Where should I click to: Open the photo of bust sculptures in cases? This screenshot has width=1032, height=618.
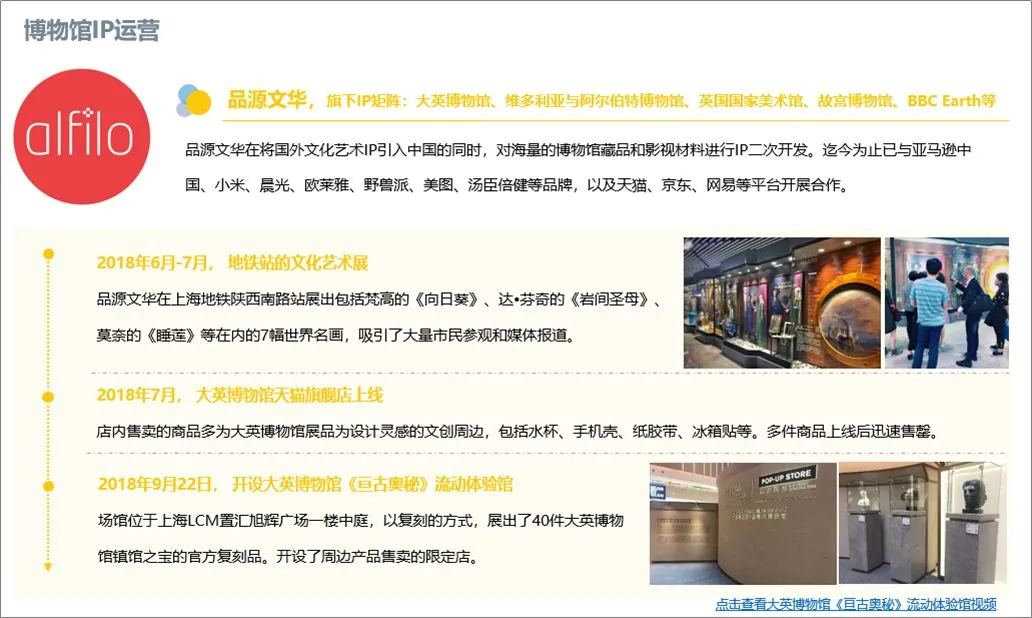tap(923, 523)
